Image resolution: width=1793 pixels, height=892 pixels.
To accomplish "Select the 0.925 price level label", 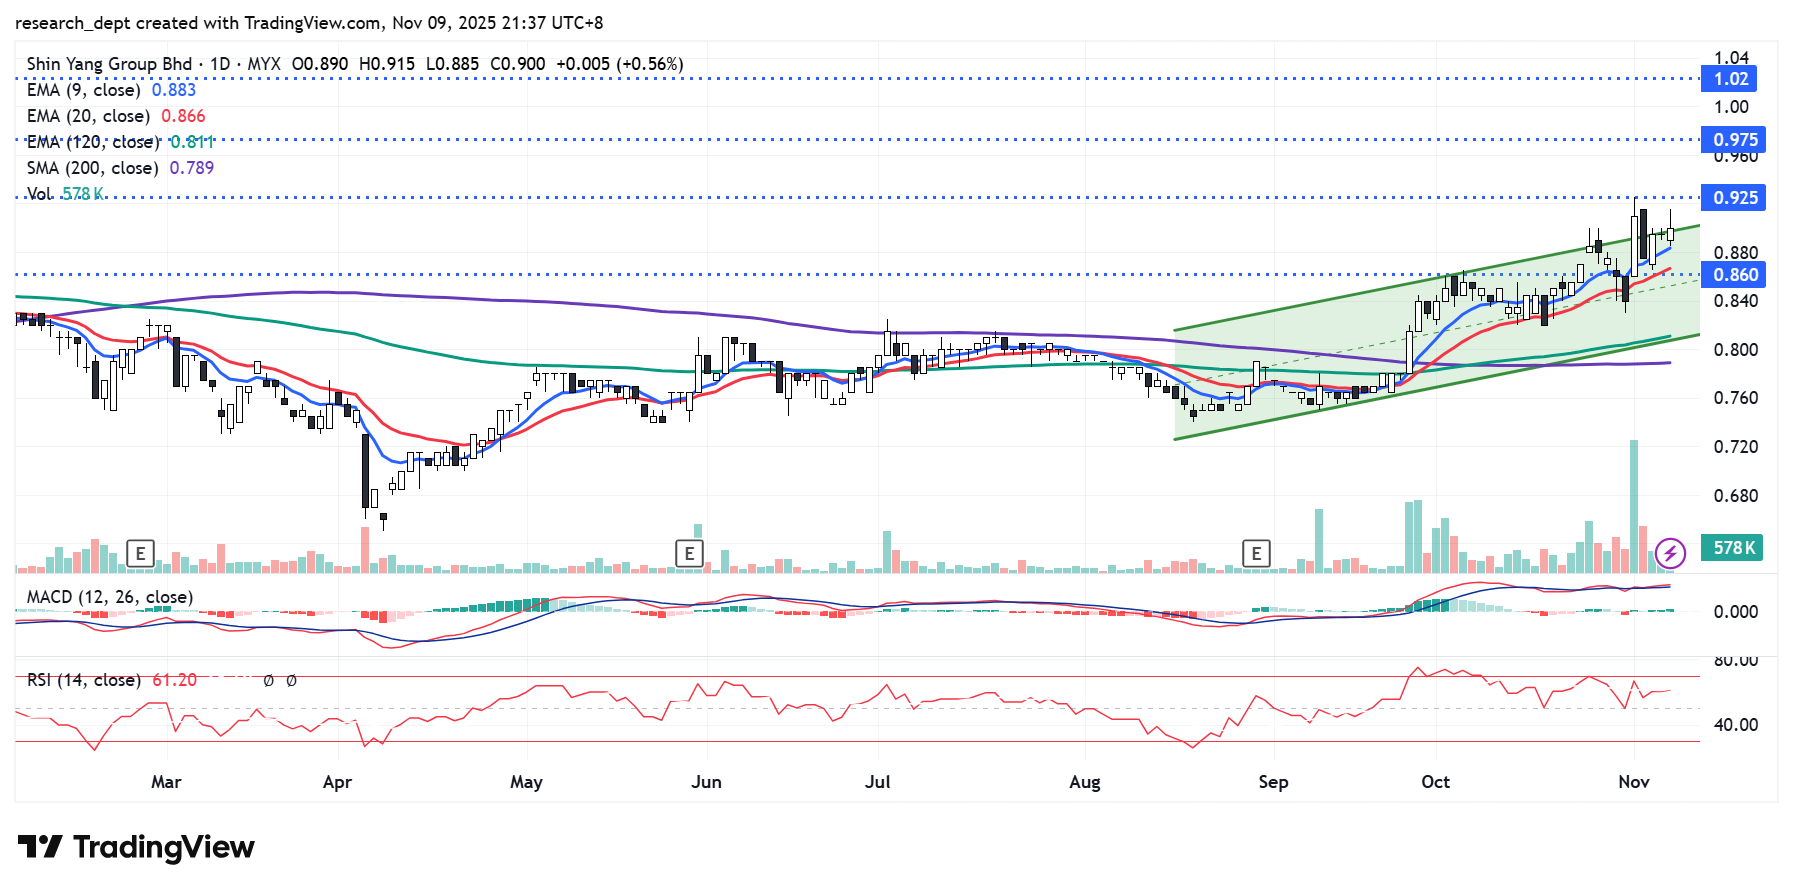I will (1734, 198).
